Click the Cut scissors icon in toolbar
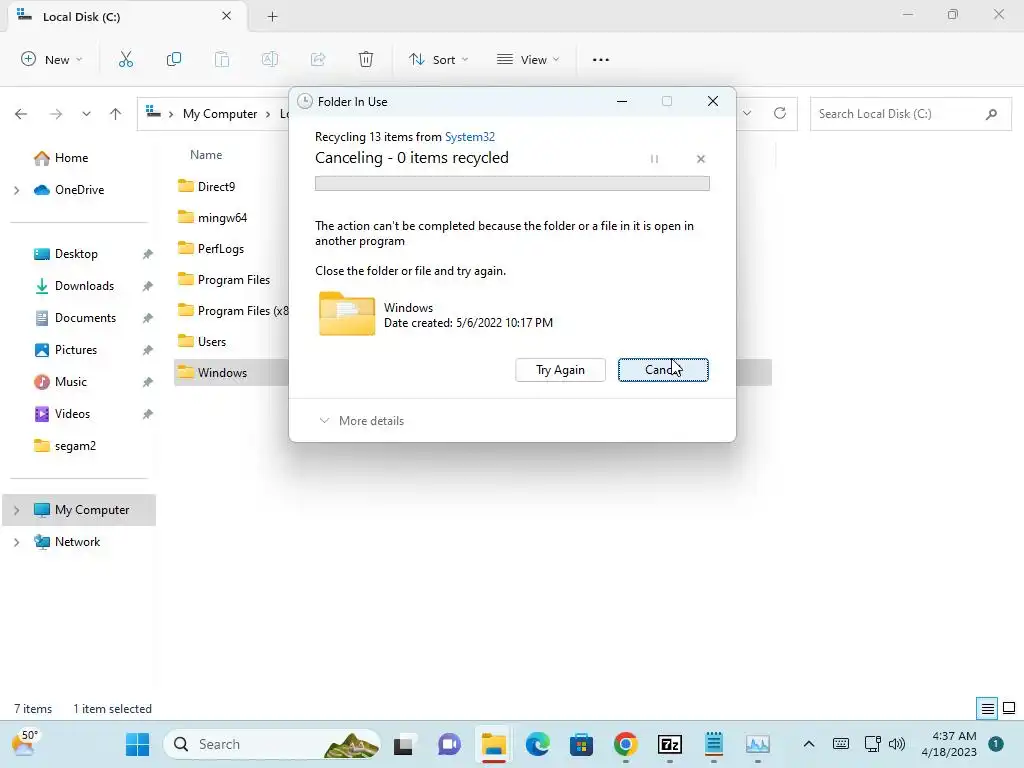 point(125,59)
